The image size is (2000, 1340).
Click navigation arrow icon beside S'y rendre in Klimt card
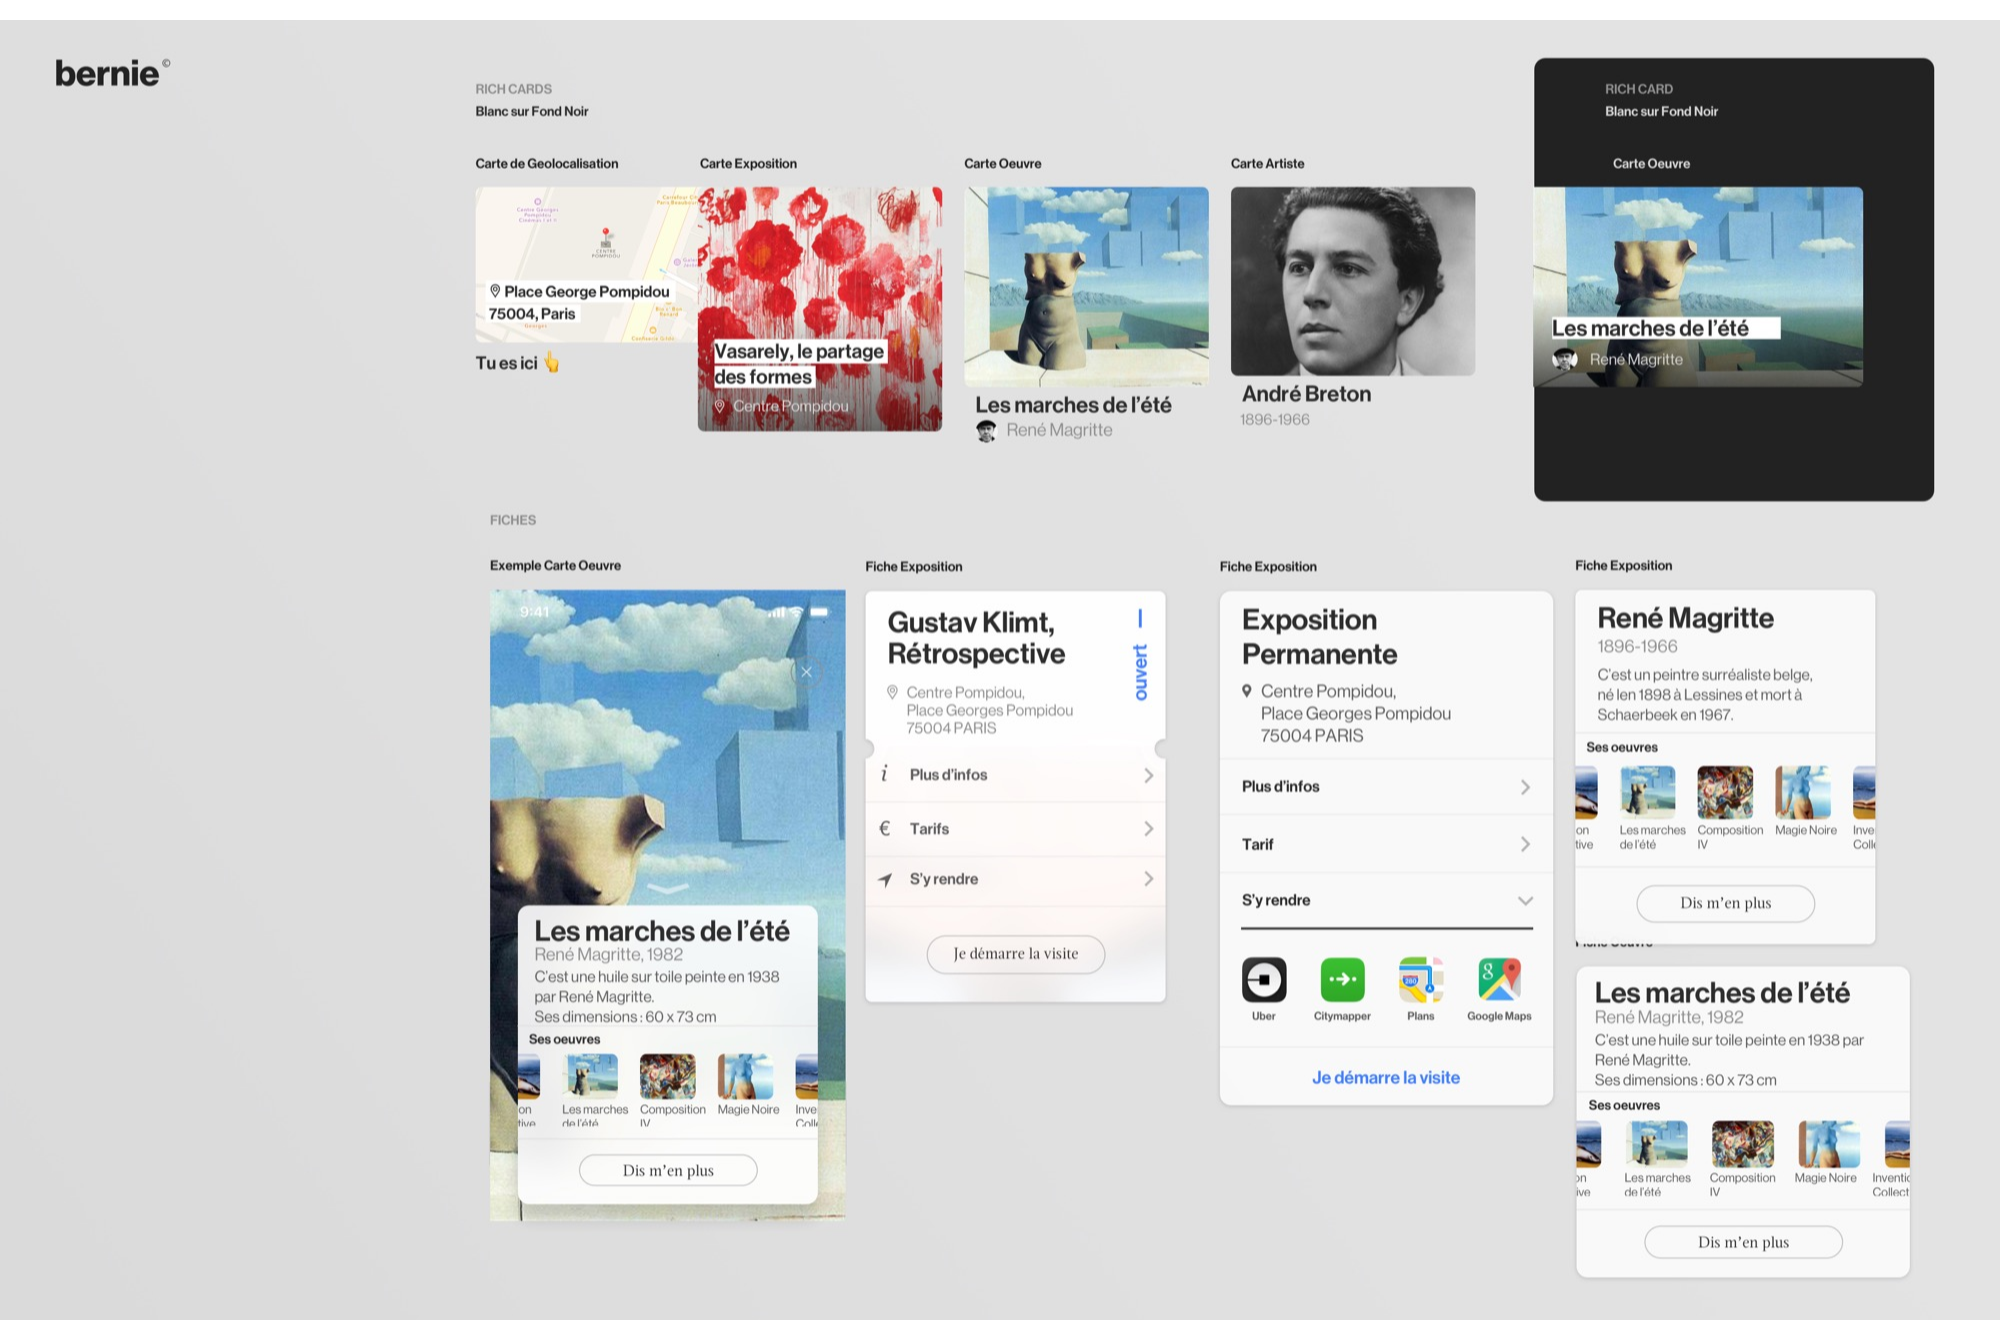click(885, 880)
